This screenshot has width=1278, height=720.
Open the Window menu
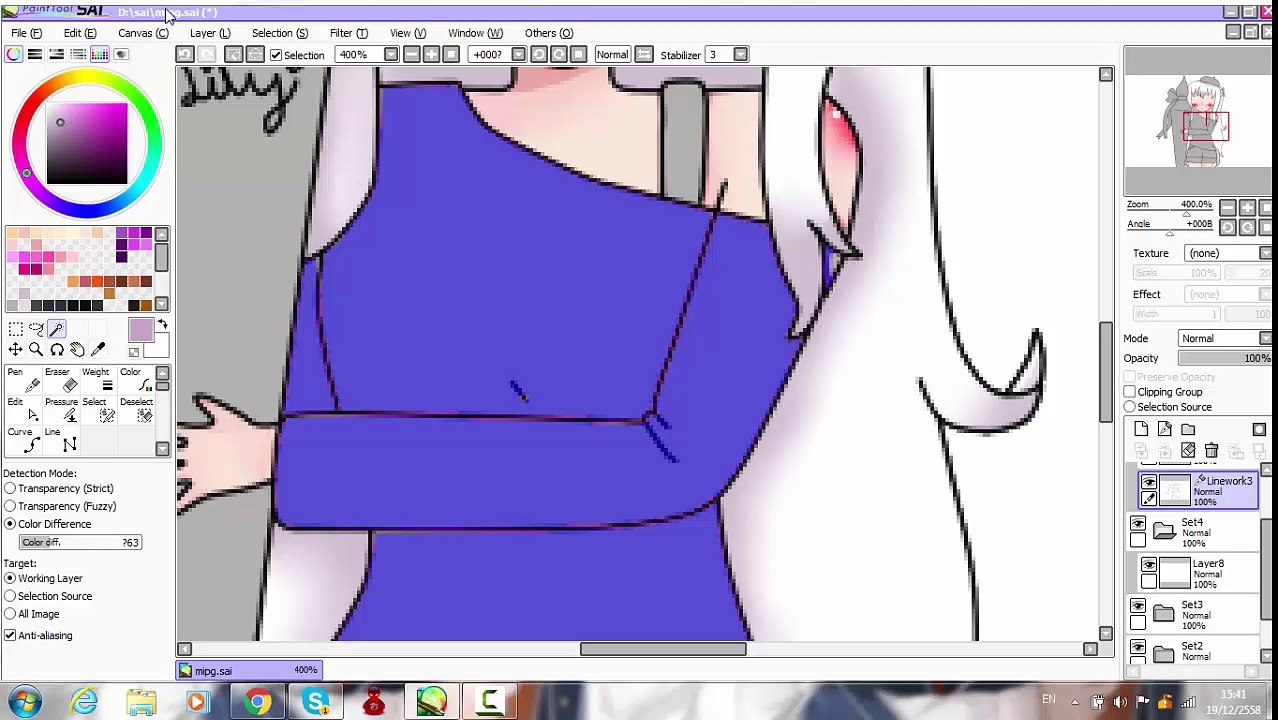[475, 33]
